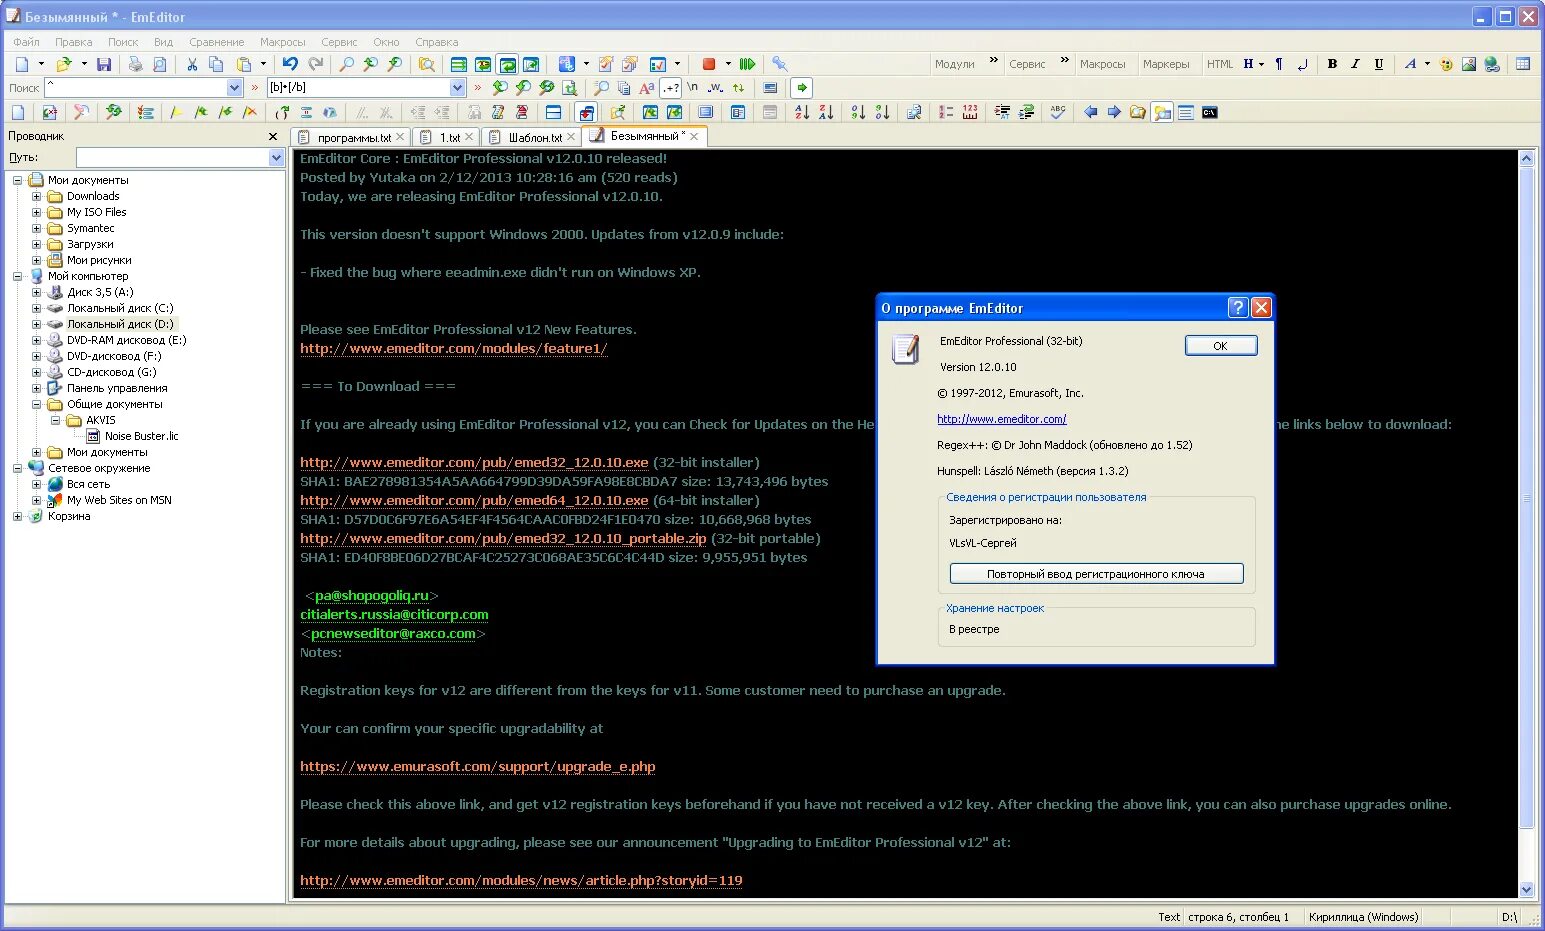1545x931 pixels.
Task: Click the Кириллица (Windows) encoding in status bar
Action: click(1363, 917)
